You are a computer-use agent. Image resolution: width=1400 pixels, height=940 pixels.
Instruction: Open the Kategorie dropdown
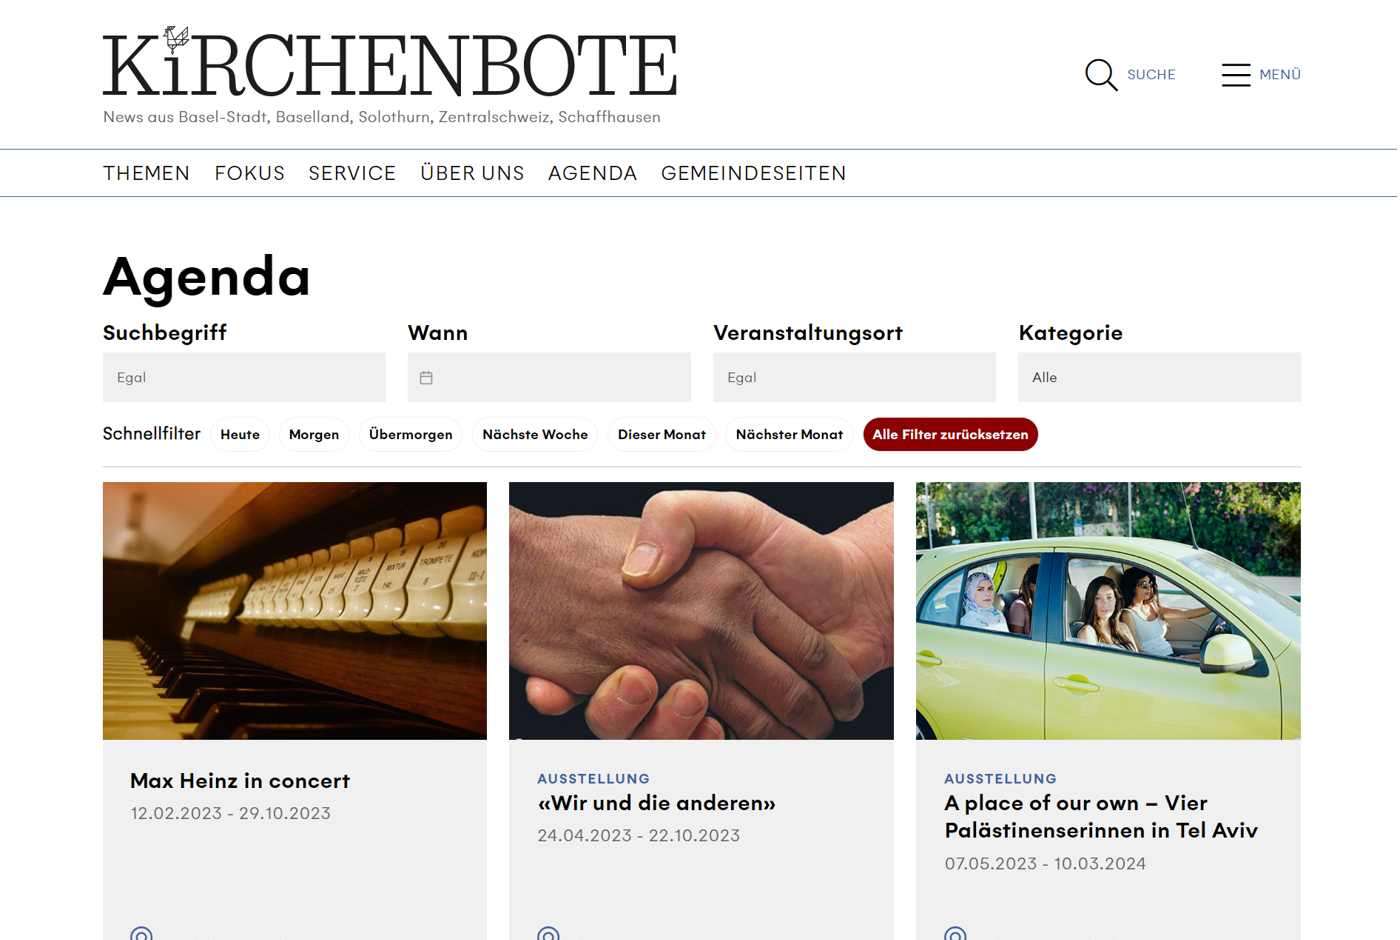point(1160,377)
